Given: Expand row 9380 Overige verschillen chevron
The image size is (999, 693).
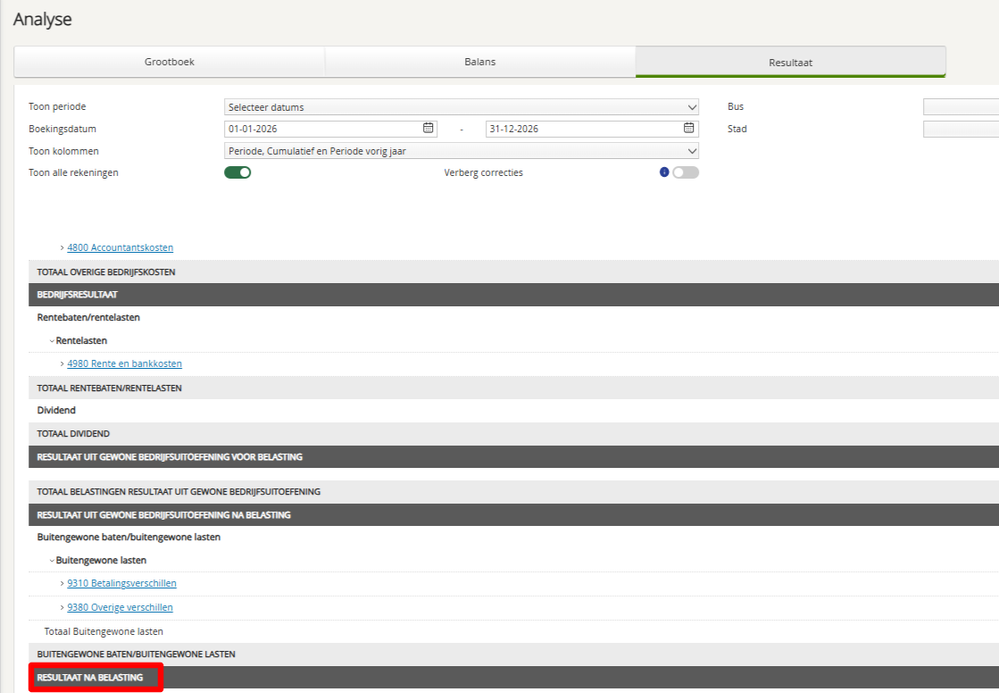Looking at the screenshot, I should coord(62,608).
